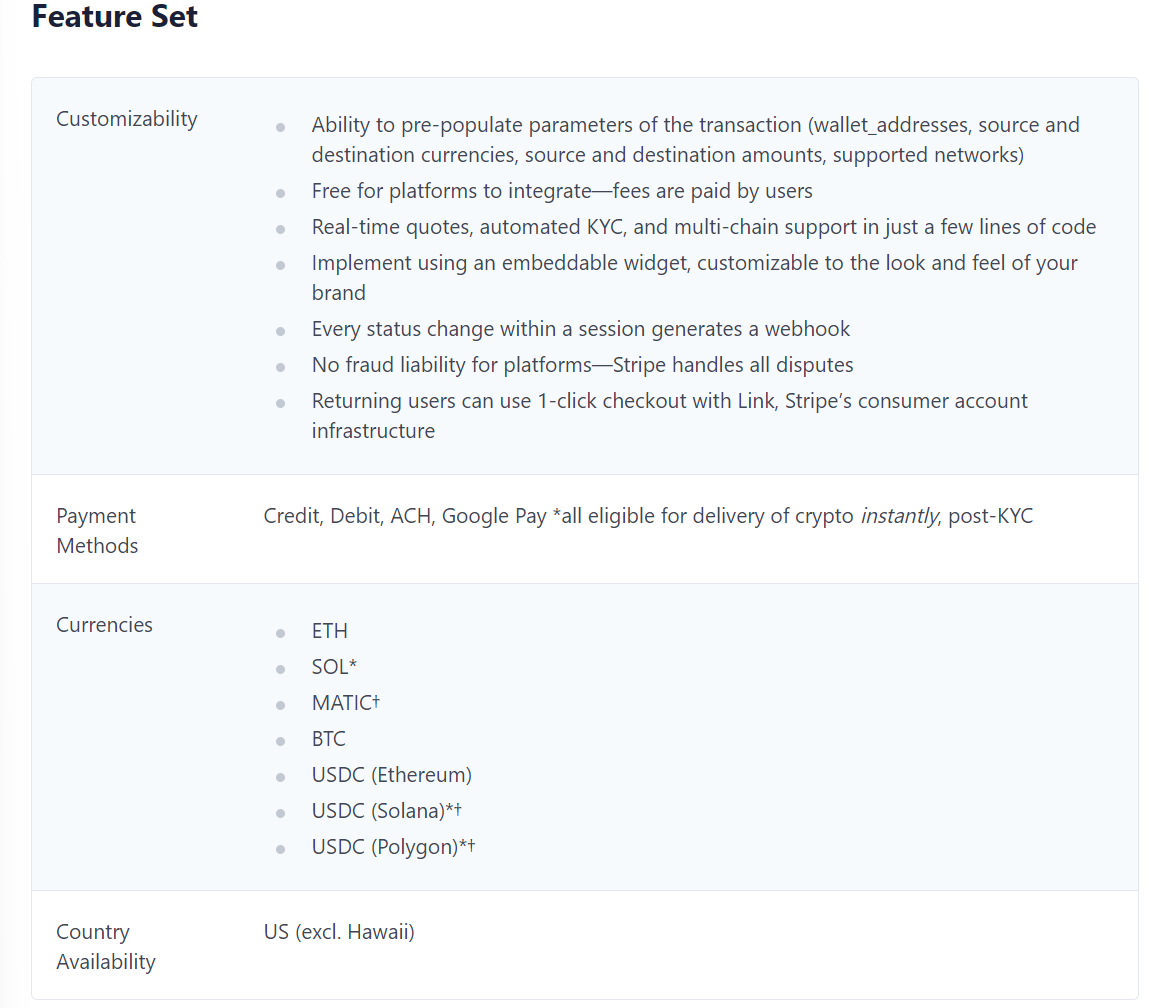1159x1008 pixels.
Task: Select the SOL* currency item
Action: click(334, 667)
